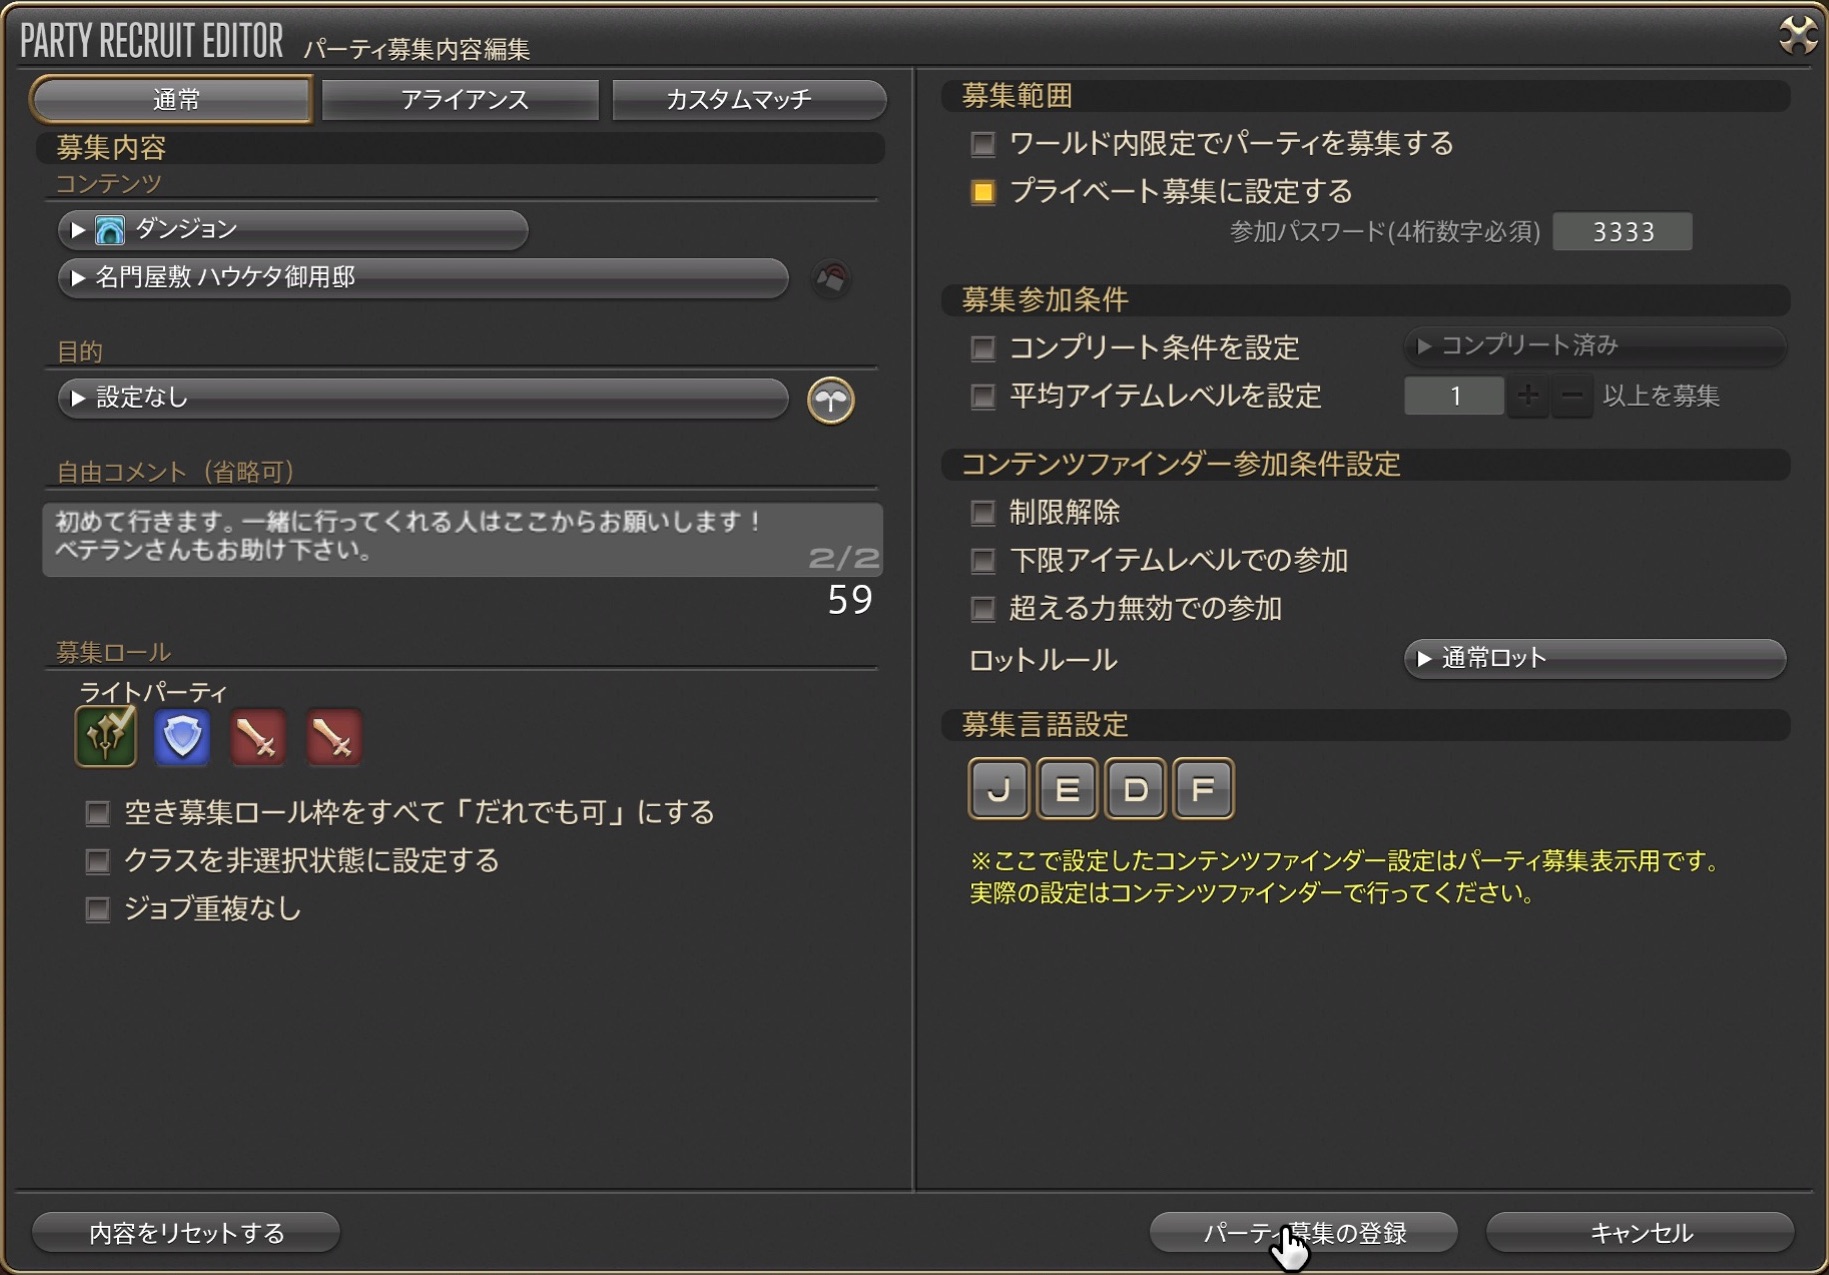Click the round icon next to ハウケタ御用邸

[831, 279]
